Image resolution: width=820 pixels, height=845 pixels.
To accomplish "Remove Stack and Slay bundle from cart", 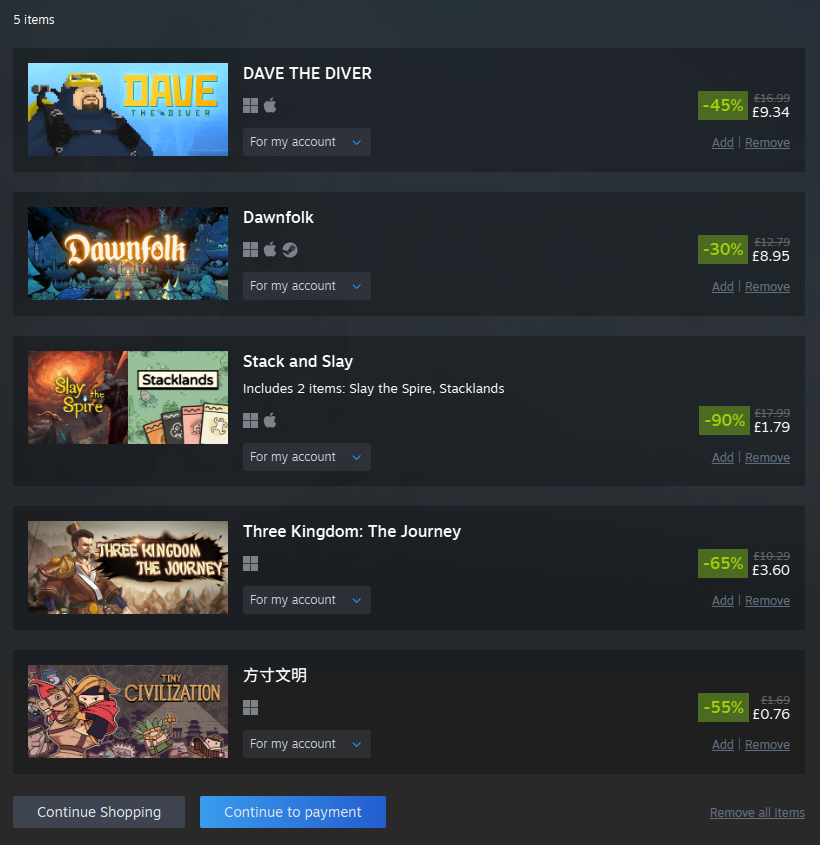I will pos(767,458).
